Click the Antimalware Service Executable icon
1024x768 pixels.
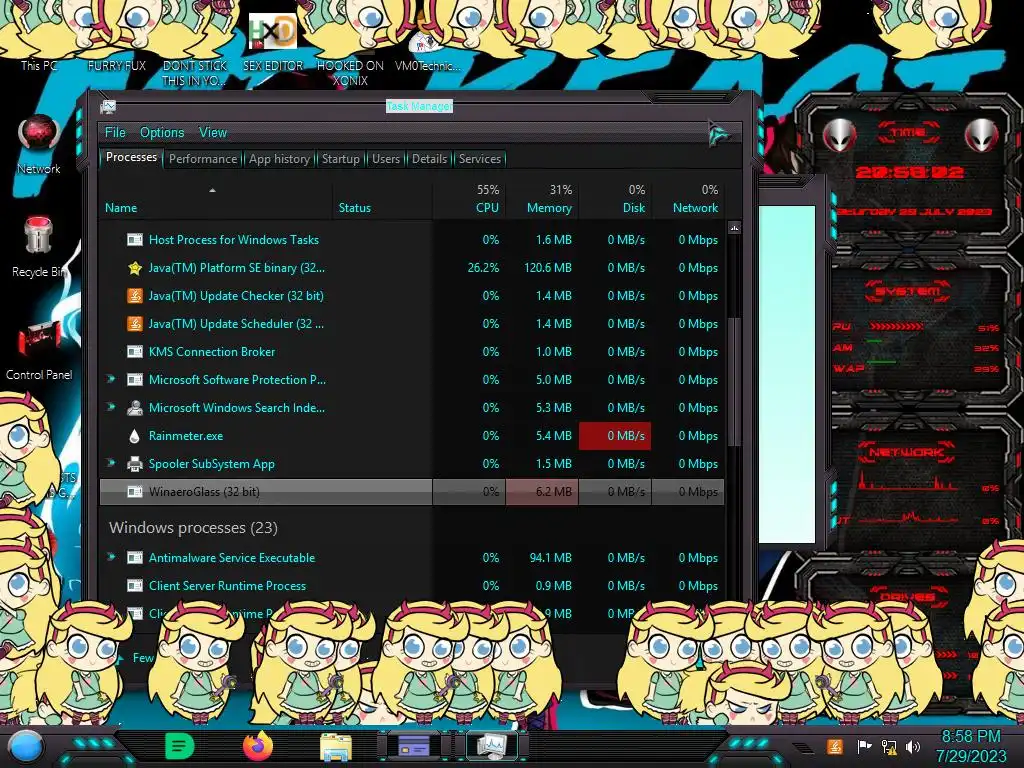(x=135, y=558)
